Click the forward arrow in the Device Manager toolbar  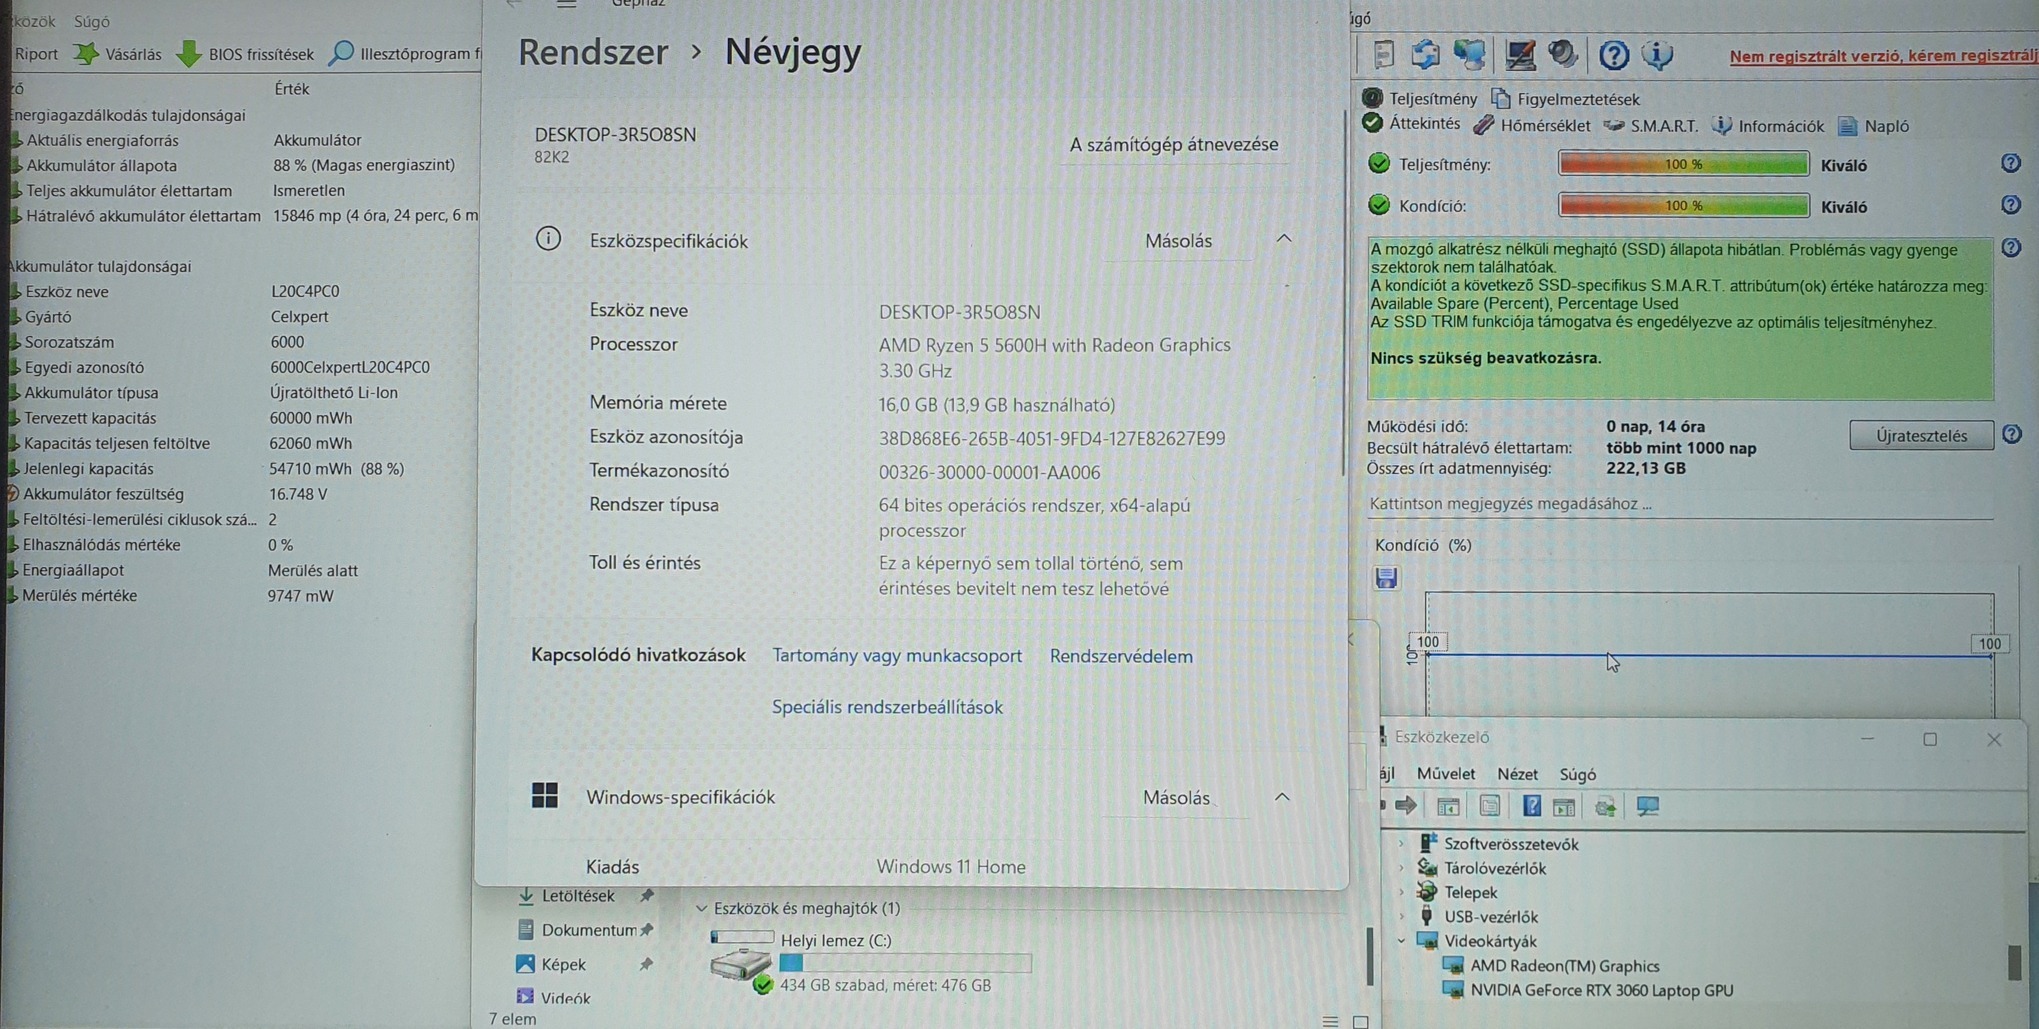pyautogui.click(x=1407, y=805)
